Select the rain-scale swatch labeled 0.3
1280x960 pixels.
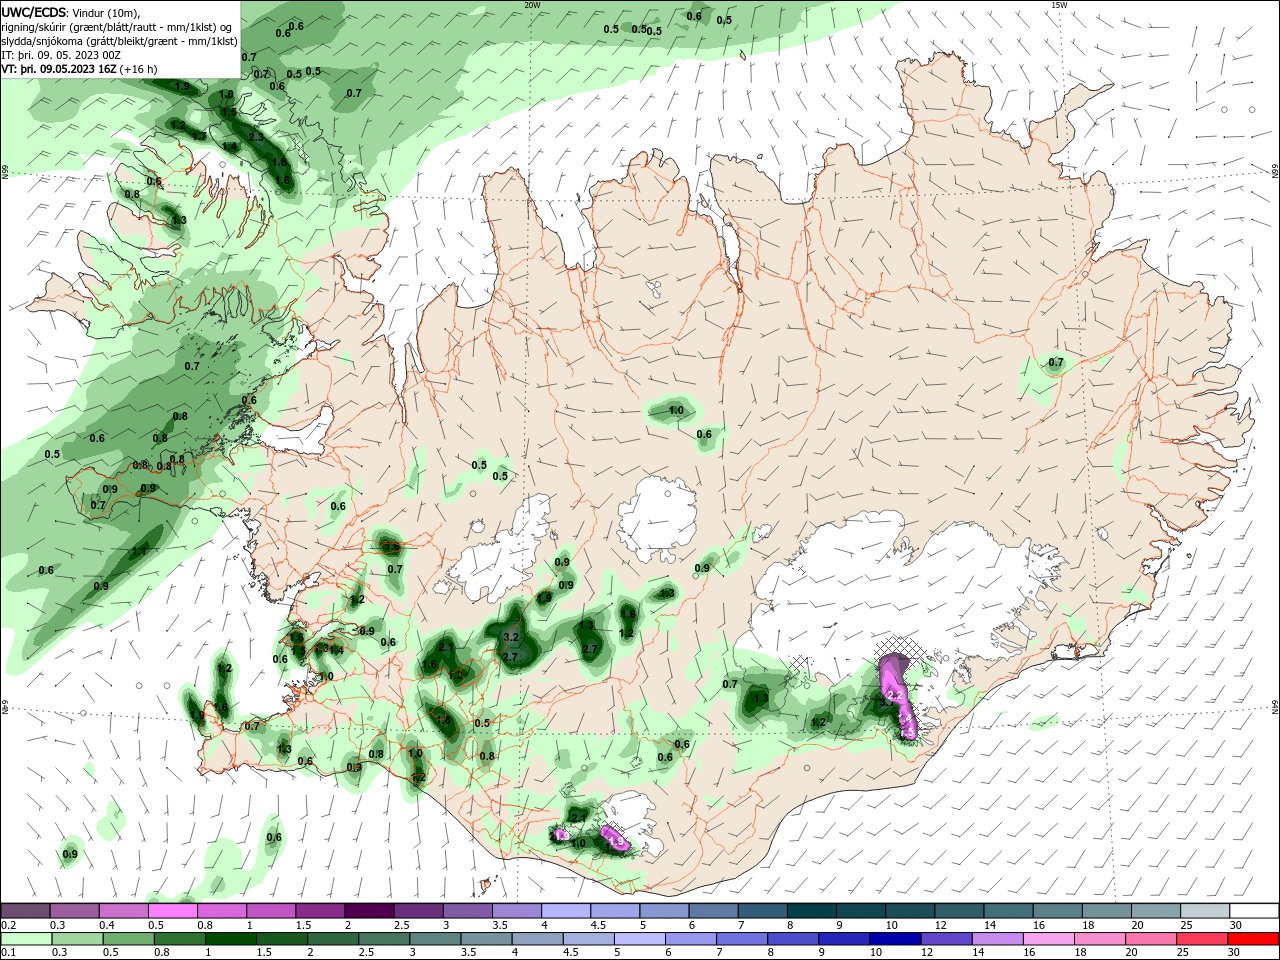[77, 939]
